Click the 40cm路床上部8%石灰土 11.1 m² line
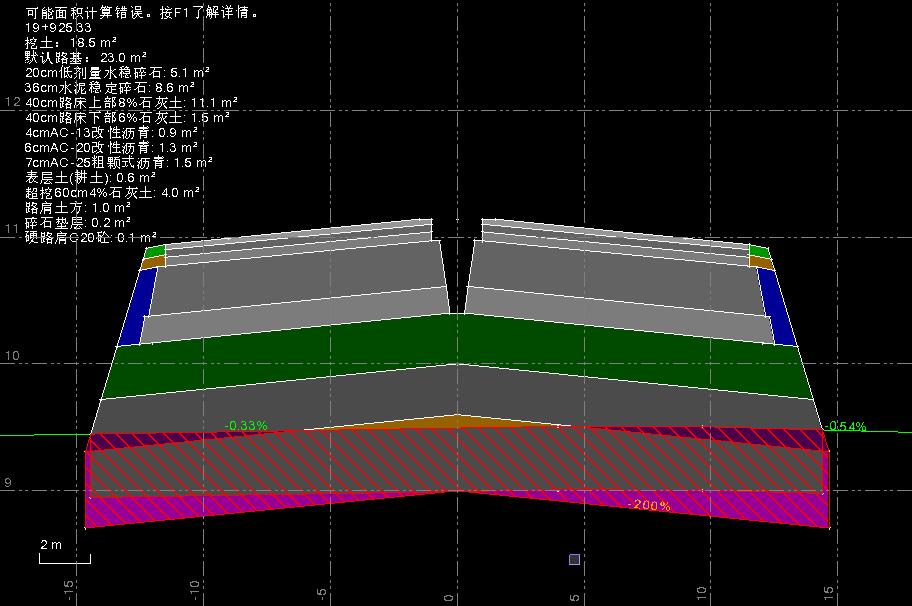 (x=131, y=103)
